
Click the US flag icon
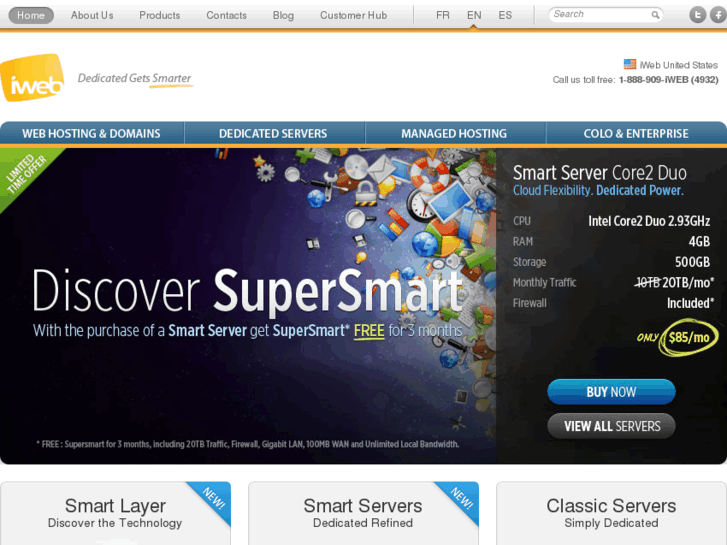630,64
